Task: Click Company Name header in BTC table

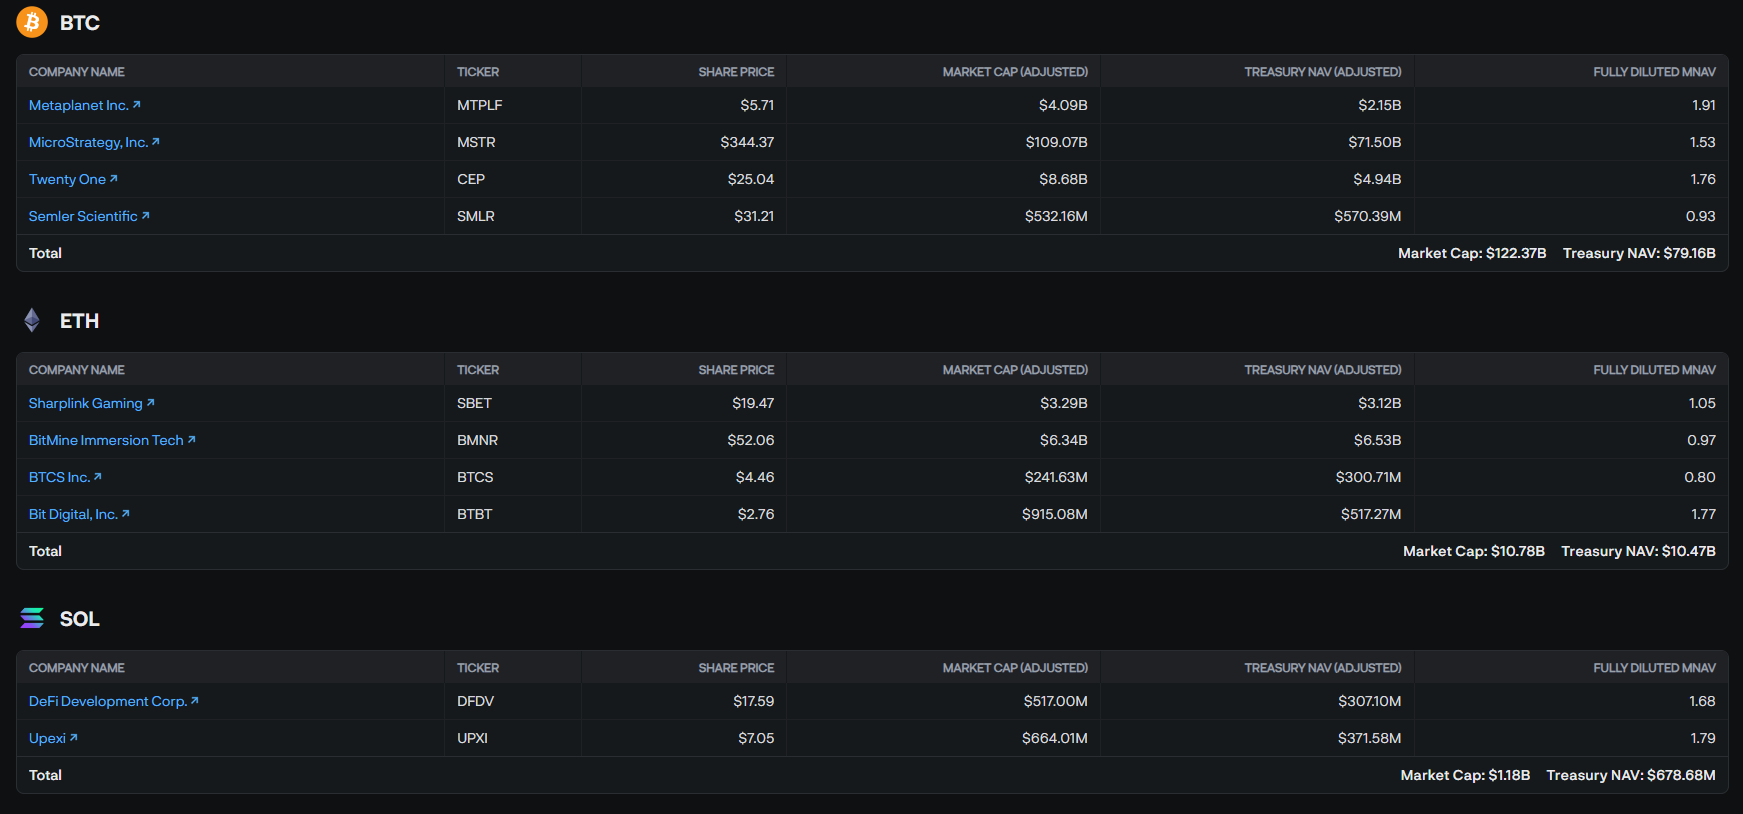Action: tap(77, 72)
